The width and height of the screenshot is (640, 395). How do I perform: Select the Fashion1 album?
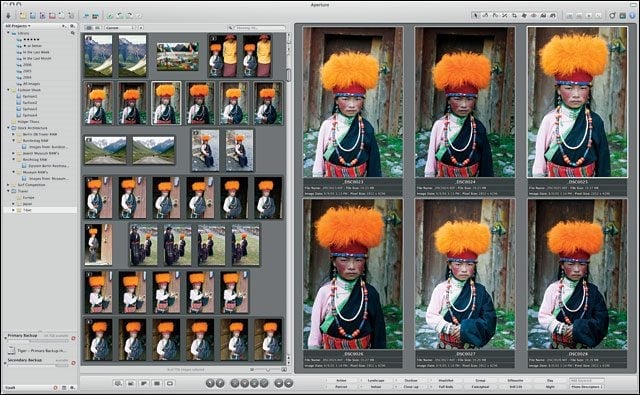[29, 96]
